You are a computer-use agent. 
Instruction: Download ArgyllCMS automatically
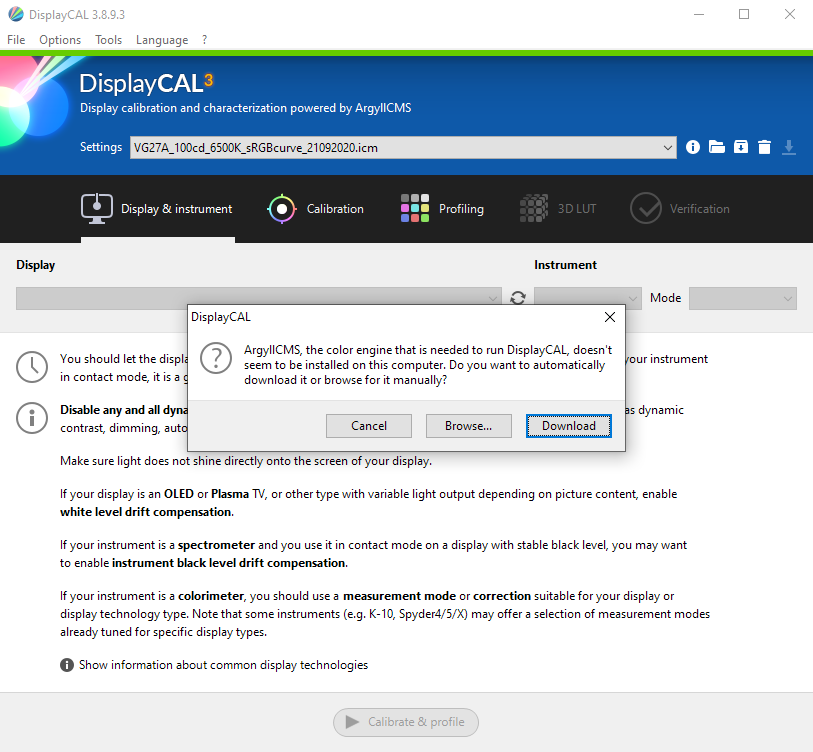coord(569,426)
